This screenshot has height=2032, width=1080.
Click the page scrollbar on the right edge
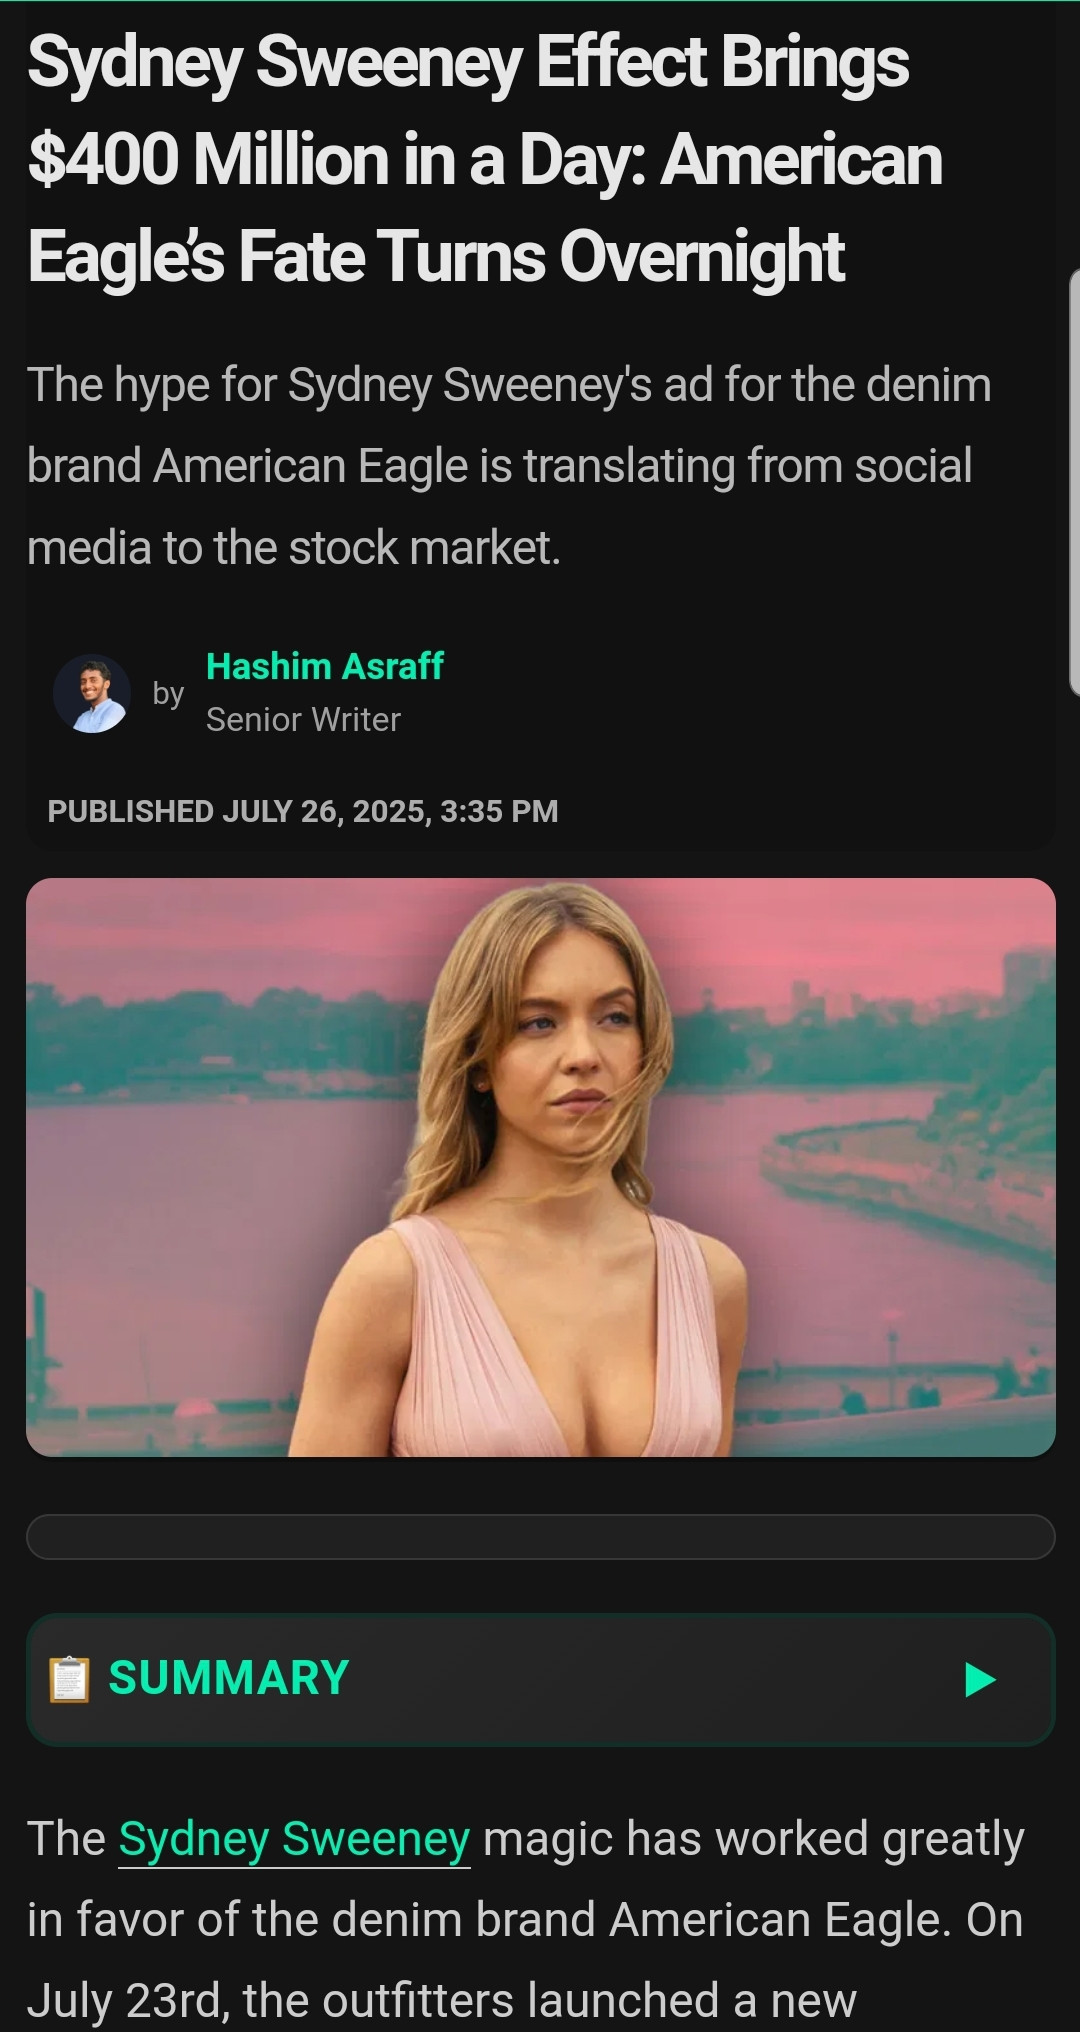[1074, 480]
